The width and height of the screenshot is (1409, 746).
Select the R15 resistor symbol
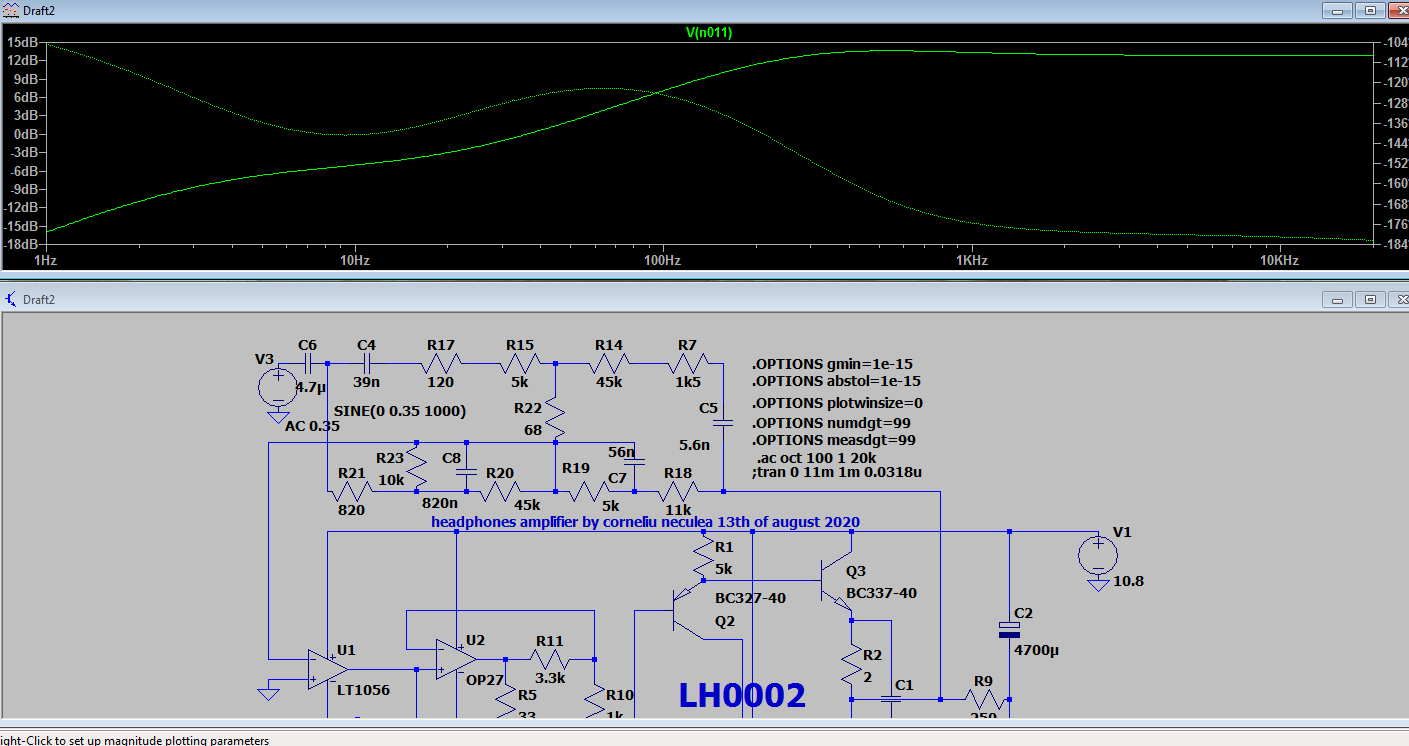(522, 362)
